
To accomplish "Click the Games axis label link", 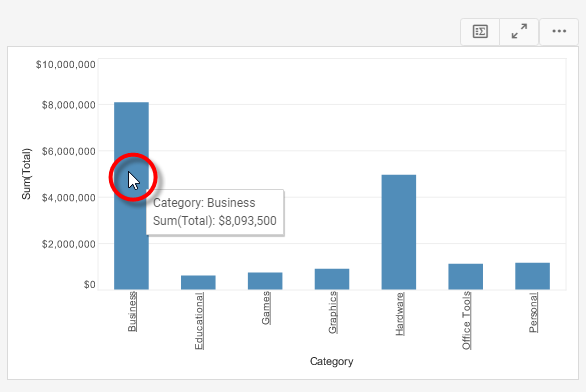I will pyautogui.click(x=266, y=308).
